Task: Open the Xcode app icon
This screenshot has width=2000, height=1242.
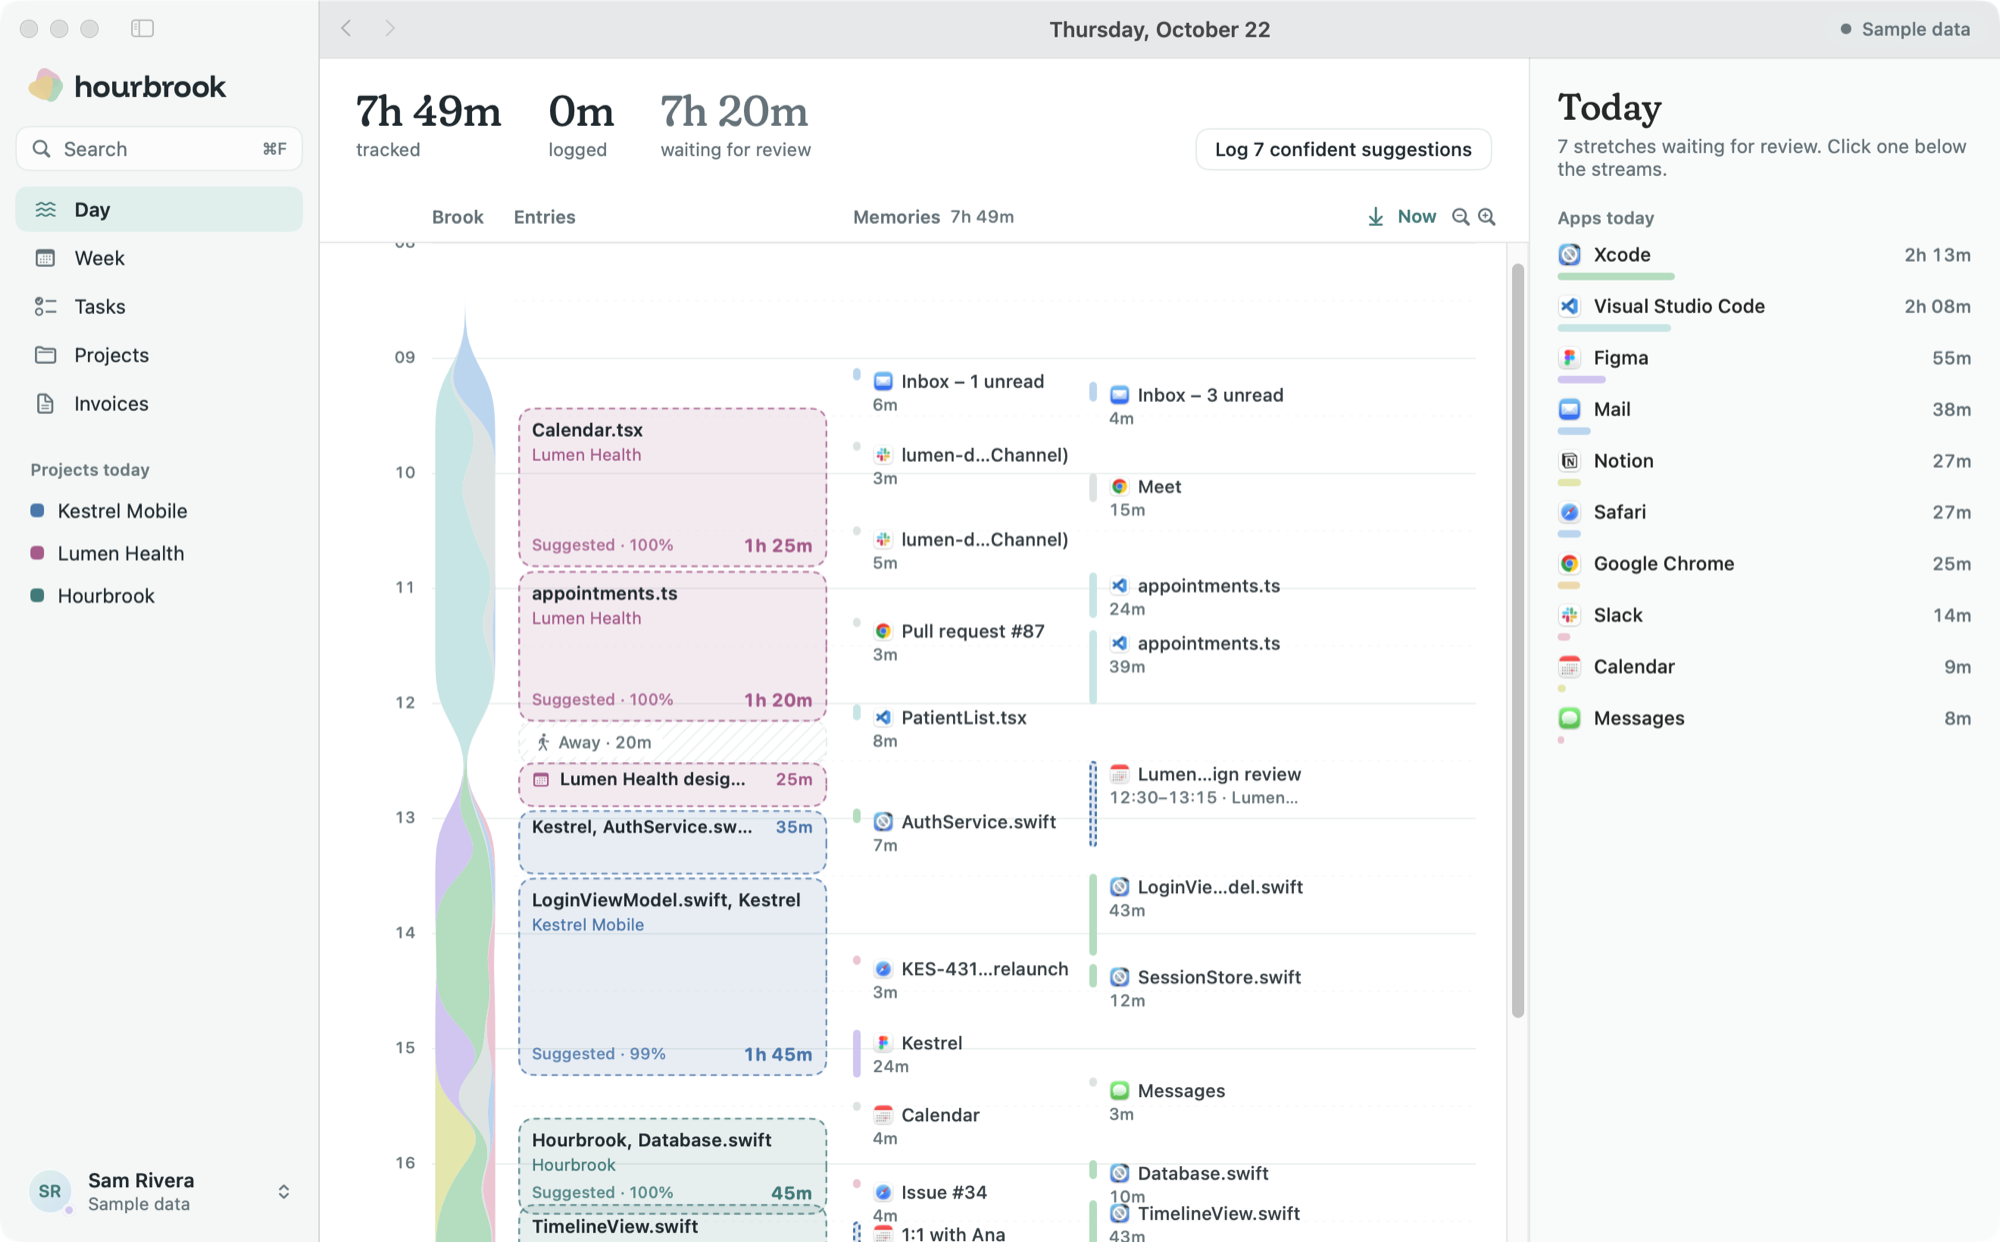Action: pyautogui.click(x=1570, y=255)
